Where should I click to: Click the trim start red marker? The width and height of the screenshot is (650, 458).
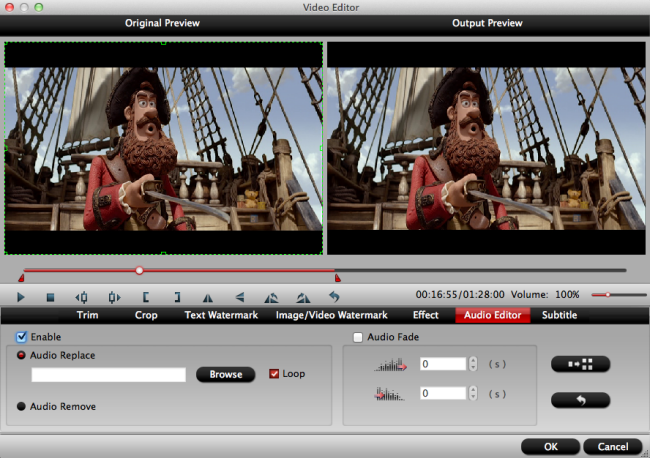pos(21,278)
